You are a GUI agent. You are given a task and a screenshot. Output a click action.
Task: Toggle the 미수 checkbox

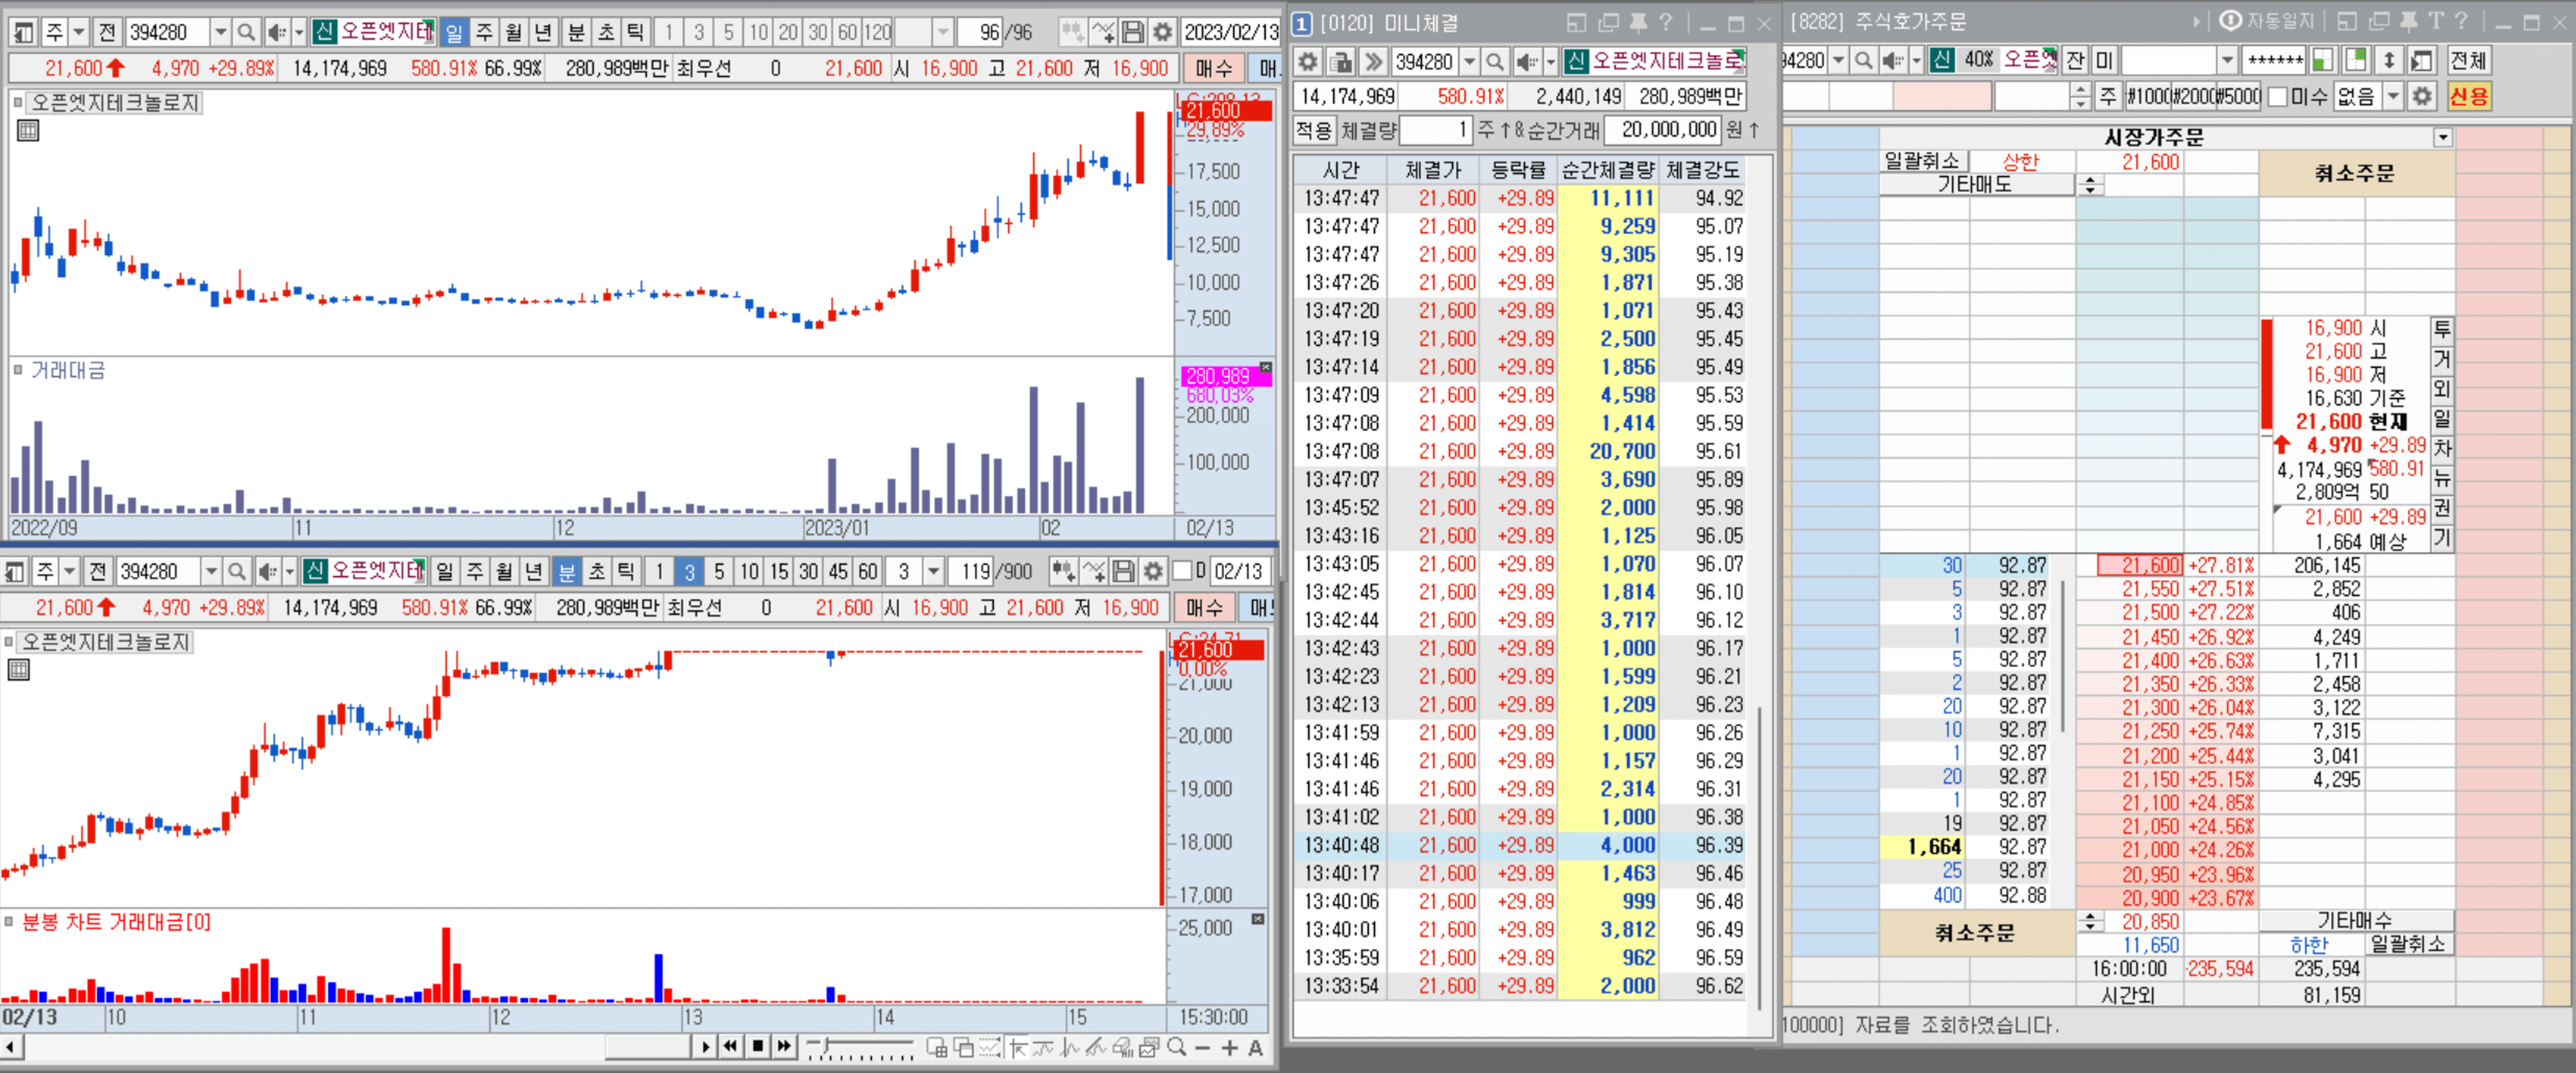2277,97
